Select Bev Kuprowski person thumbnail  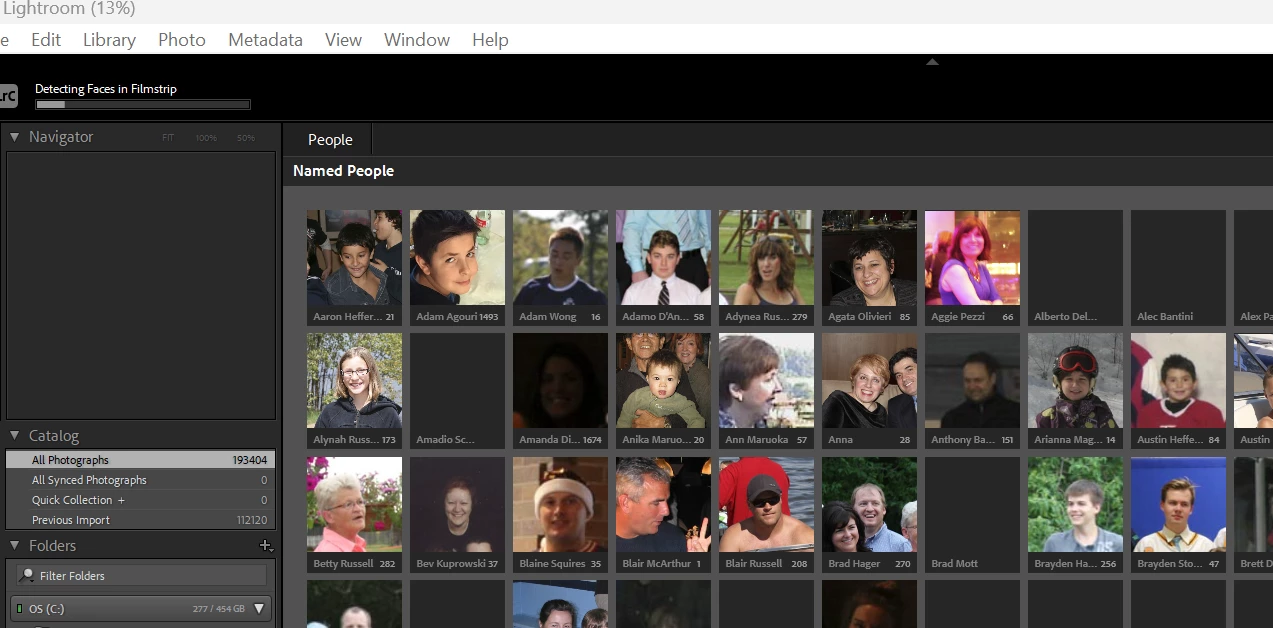click(457, 505)
